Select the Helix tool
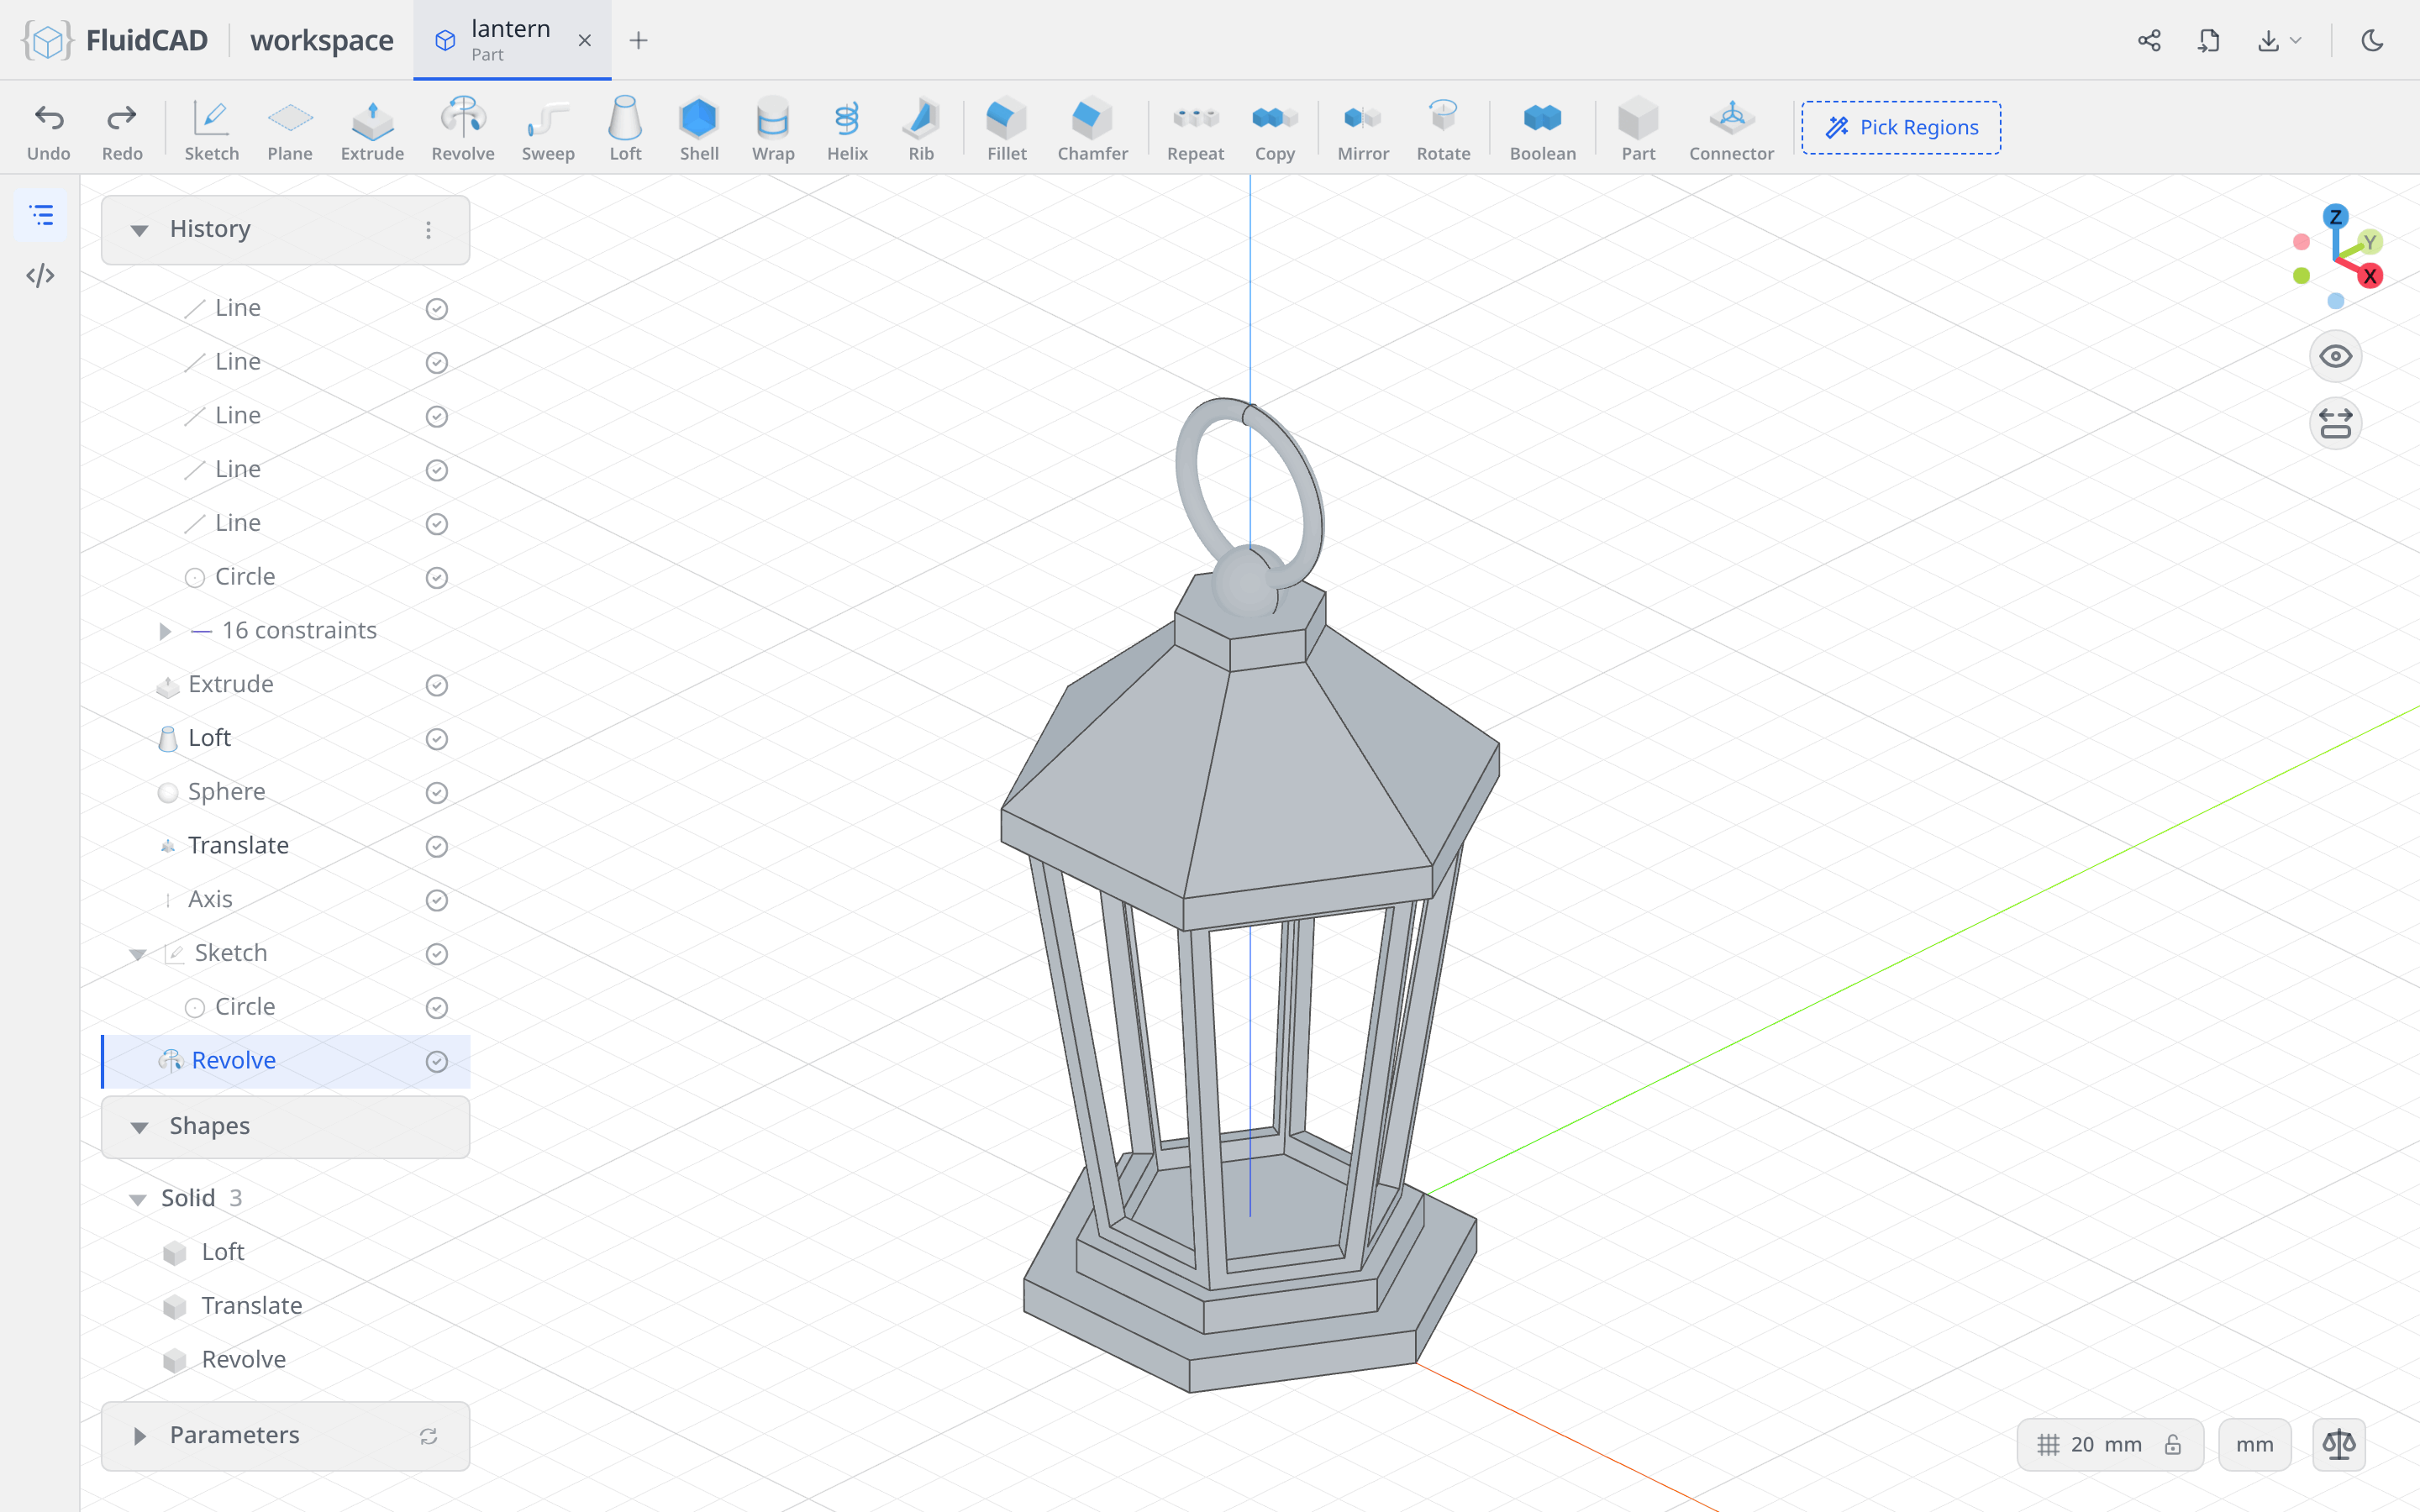Screen dimensions: 2420x1512 [x=847, y=129]
